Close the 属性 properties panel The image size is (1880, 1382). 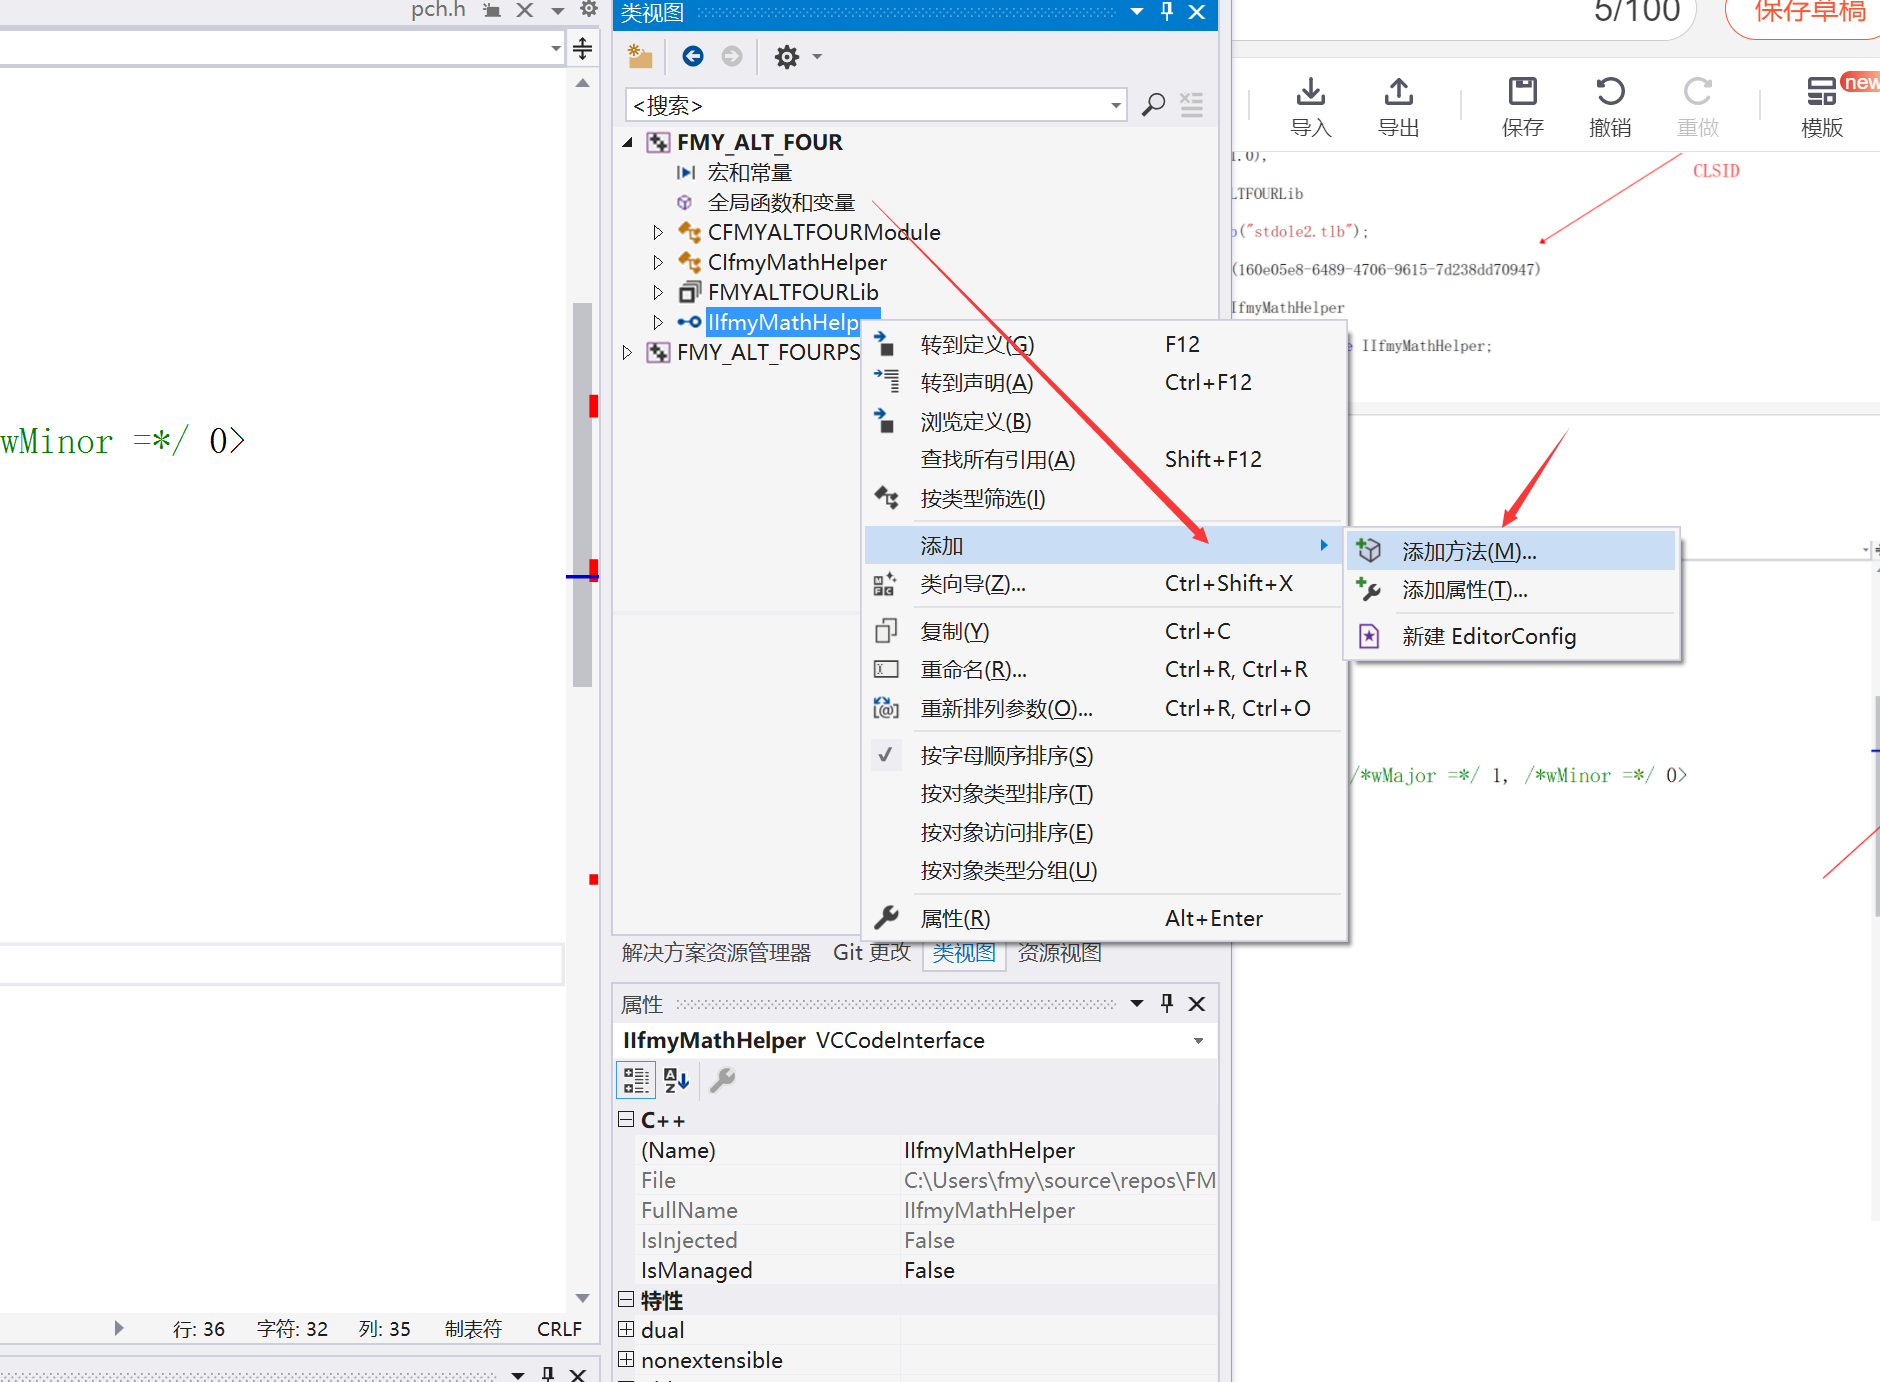(1197, 1004)
